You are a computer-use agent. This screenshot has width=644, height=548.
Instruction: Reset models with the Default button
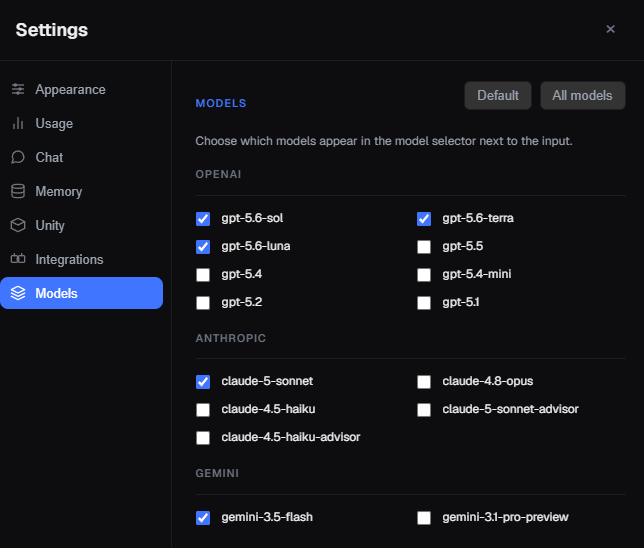click(498, 95)
